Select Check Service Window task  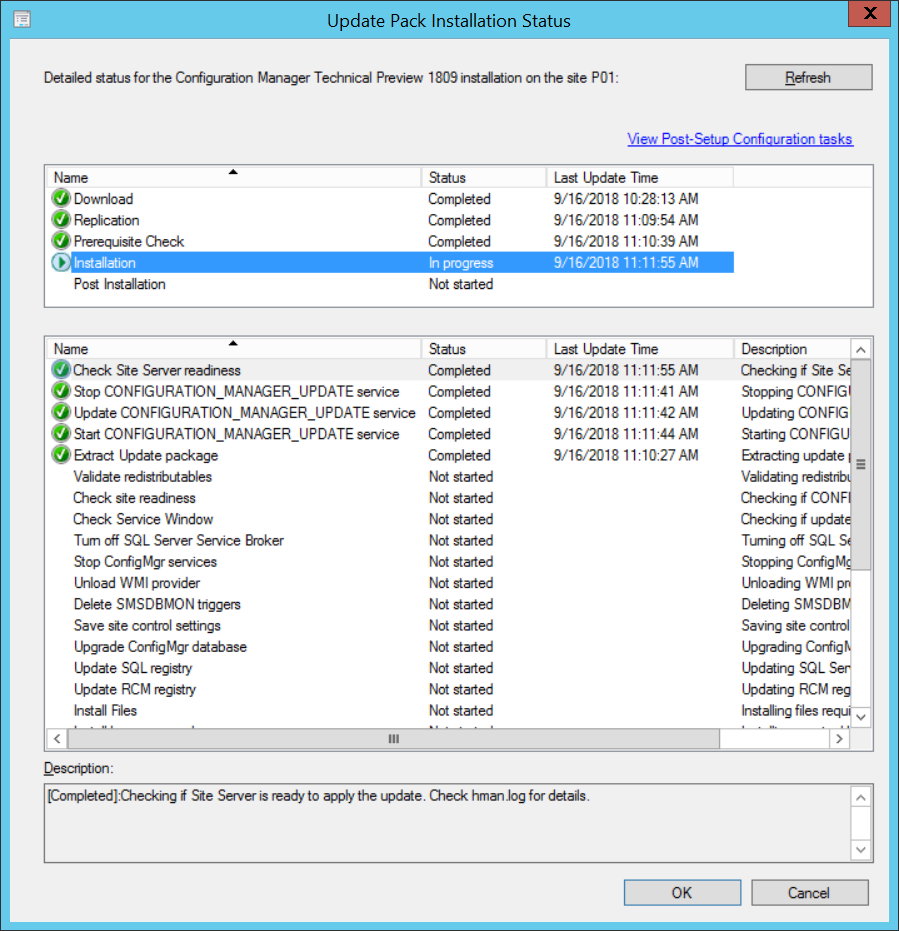point(448,520)
